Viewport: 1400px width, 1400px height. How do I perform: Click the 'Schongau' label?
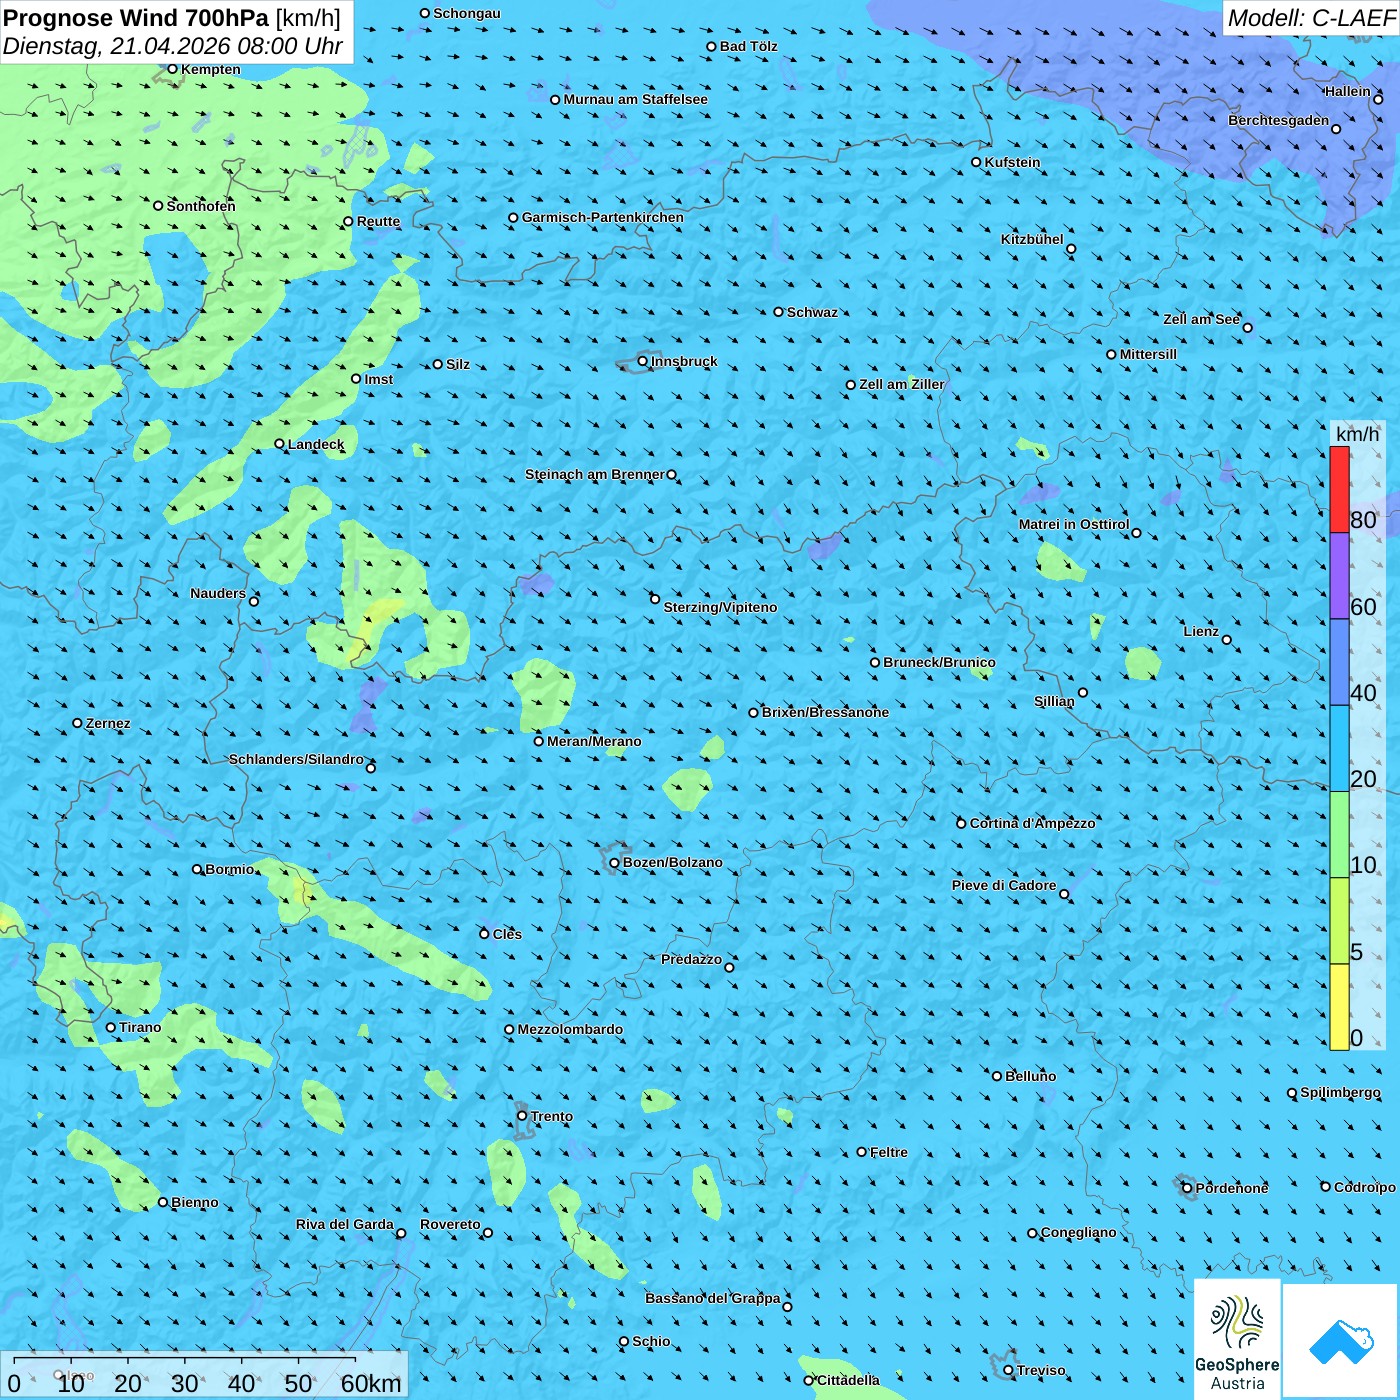(x=467, y=13)
